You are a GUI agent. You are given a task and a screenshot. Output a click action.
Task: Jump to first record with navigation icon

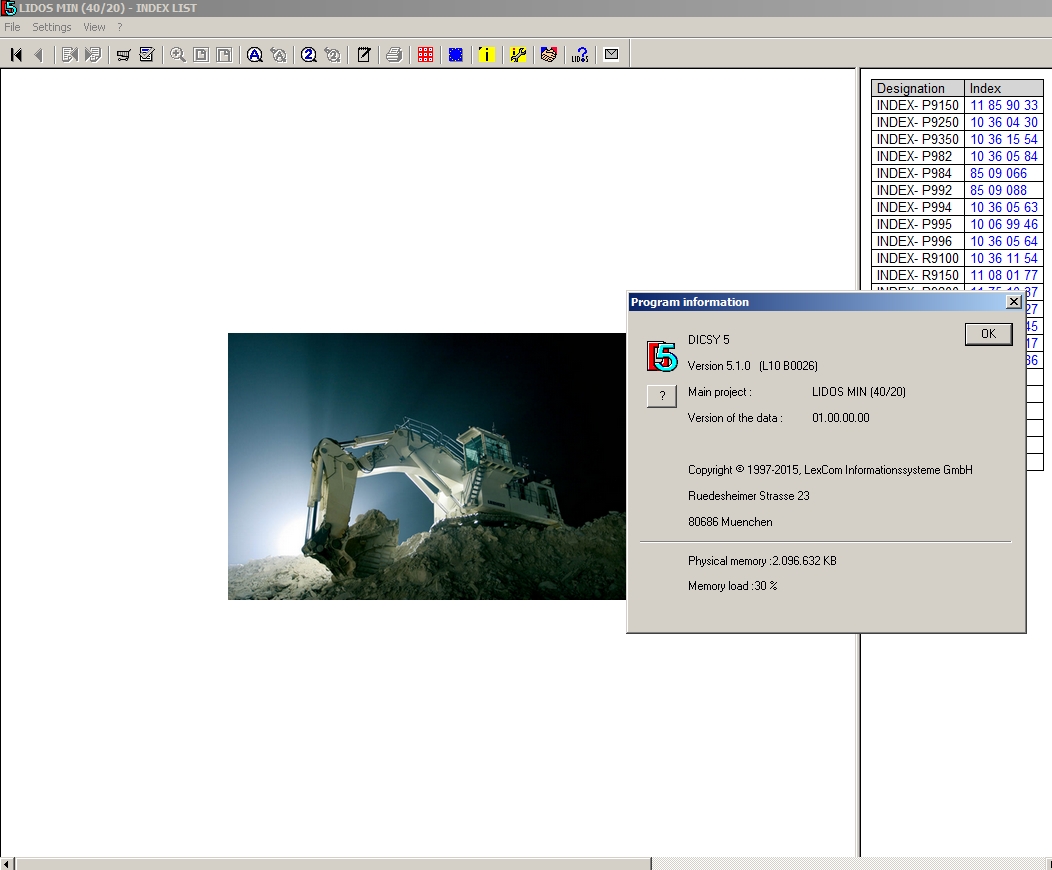click(x=14, y=55)
